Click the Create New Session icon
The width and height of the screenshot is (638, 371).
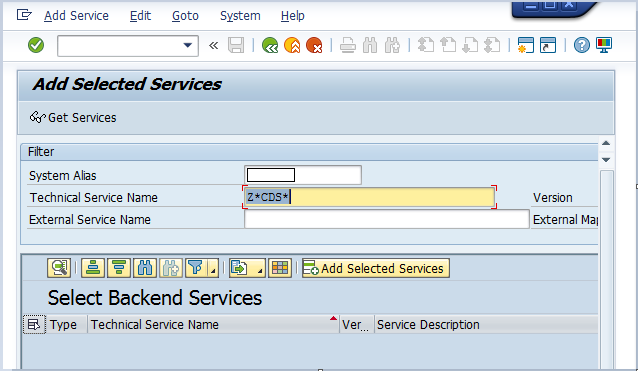[525, 45]
